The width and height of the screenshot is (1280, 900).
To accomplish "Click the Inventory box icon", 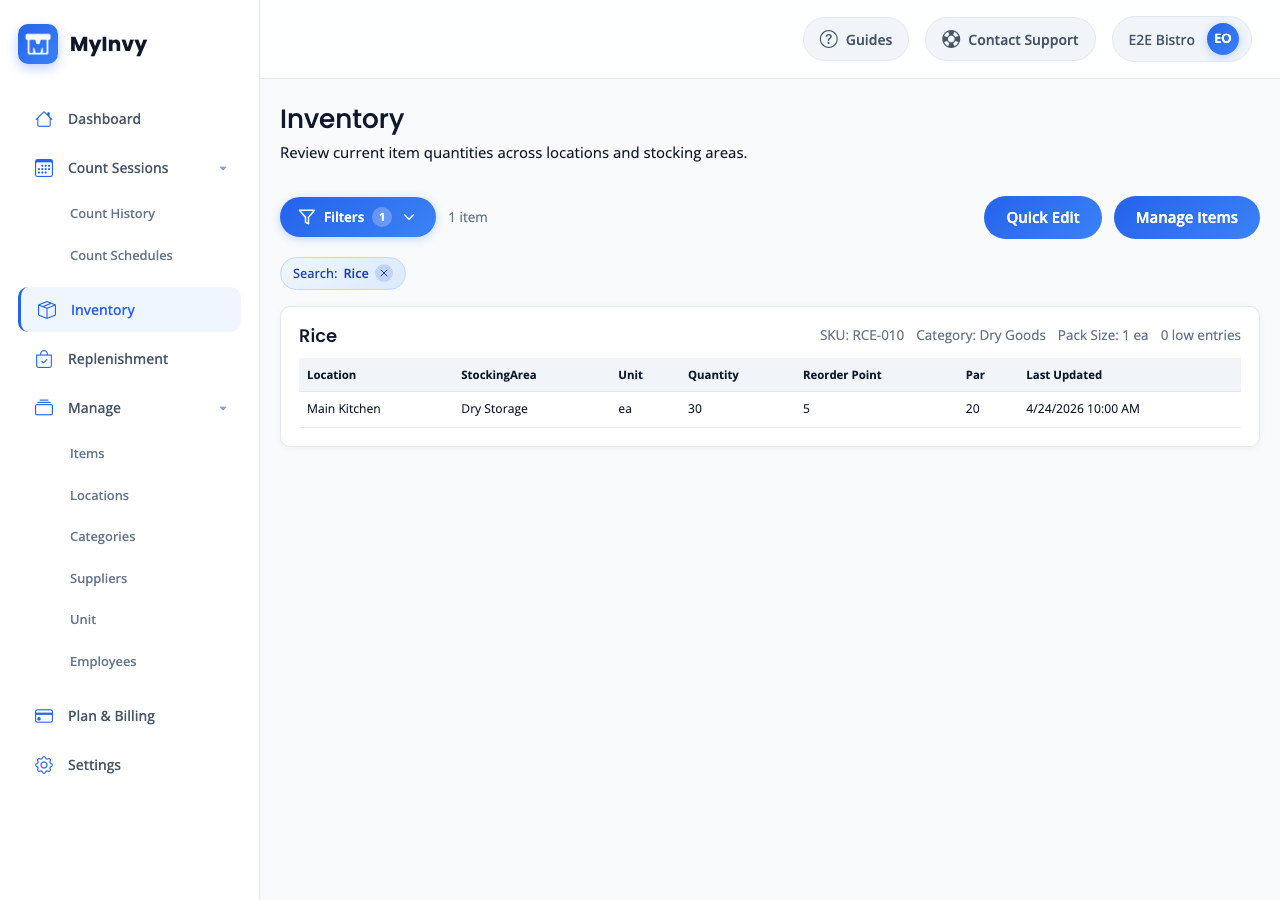I will [x=47, y=310].
